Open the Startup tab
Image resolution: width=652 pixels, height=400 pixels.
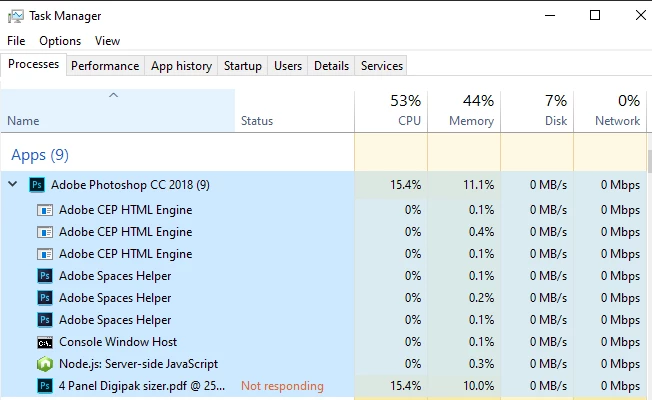click(x=243, y=66)
